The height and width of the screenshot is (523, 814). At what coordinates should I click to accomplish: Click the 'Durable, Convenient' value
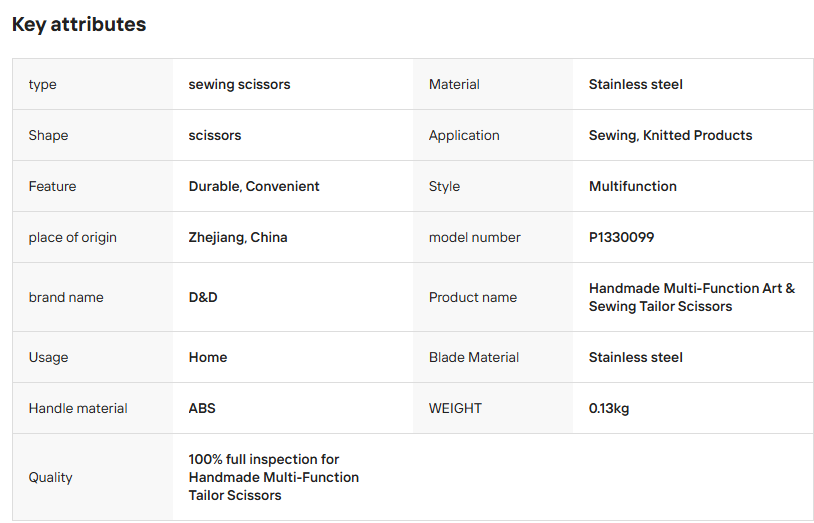(254, 186)
